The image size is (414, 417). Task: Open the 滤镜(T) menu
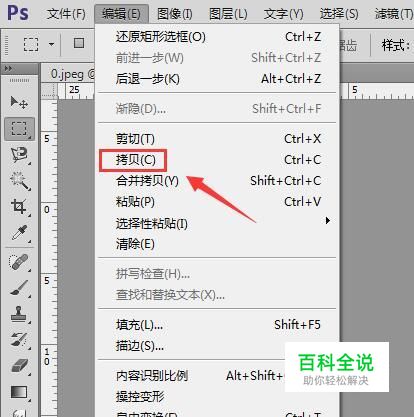pyautogui.click(x=394, y=14)
